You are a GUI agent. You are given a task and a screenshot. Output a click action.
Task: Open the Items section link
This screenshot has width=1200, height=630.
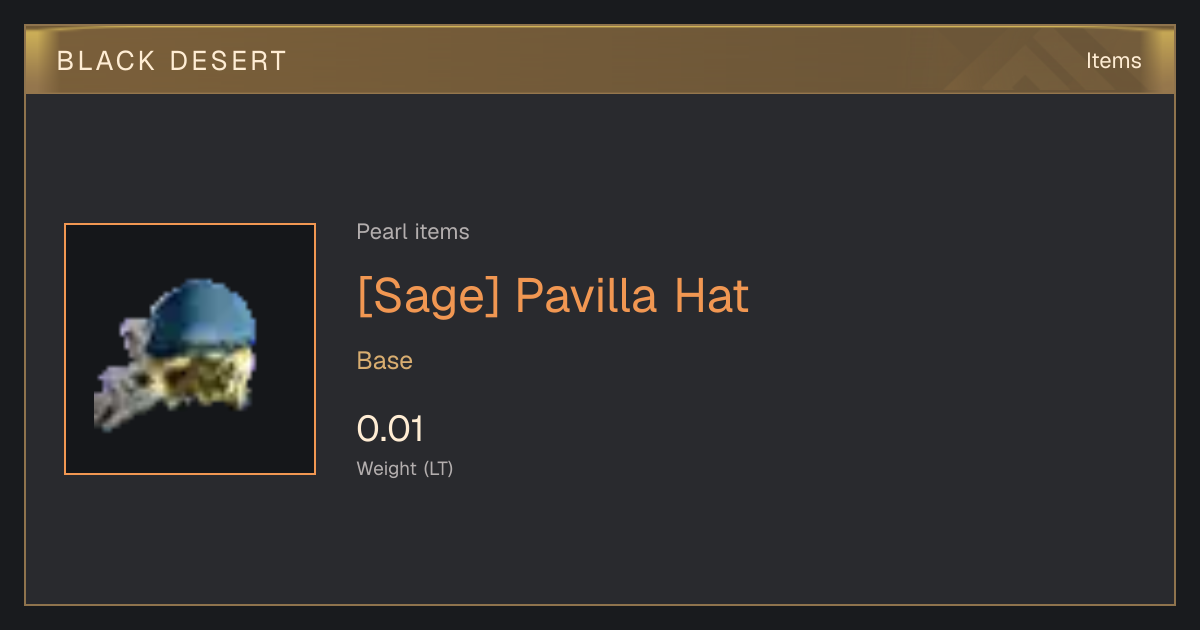[x=1113, y=61]
